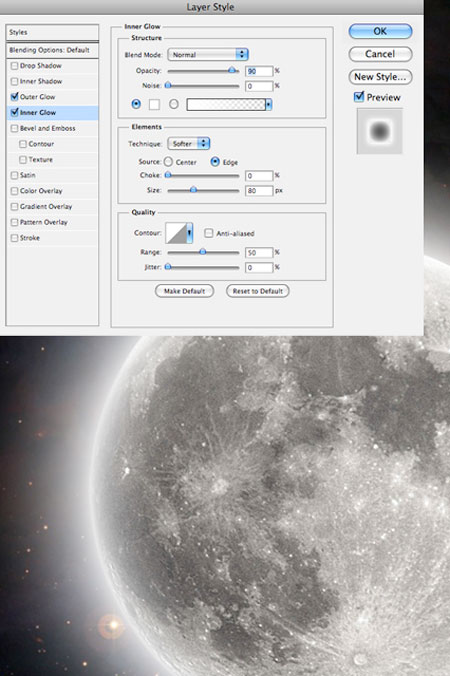450x676 pixels.
Task: Click the white glow color swatch
Action: click(154, 104)
